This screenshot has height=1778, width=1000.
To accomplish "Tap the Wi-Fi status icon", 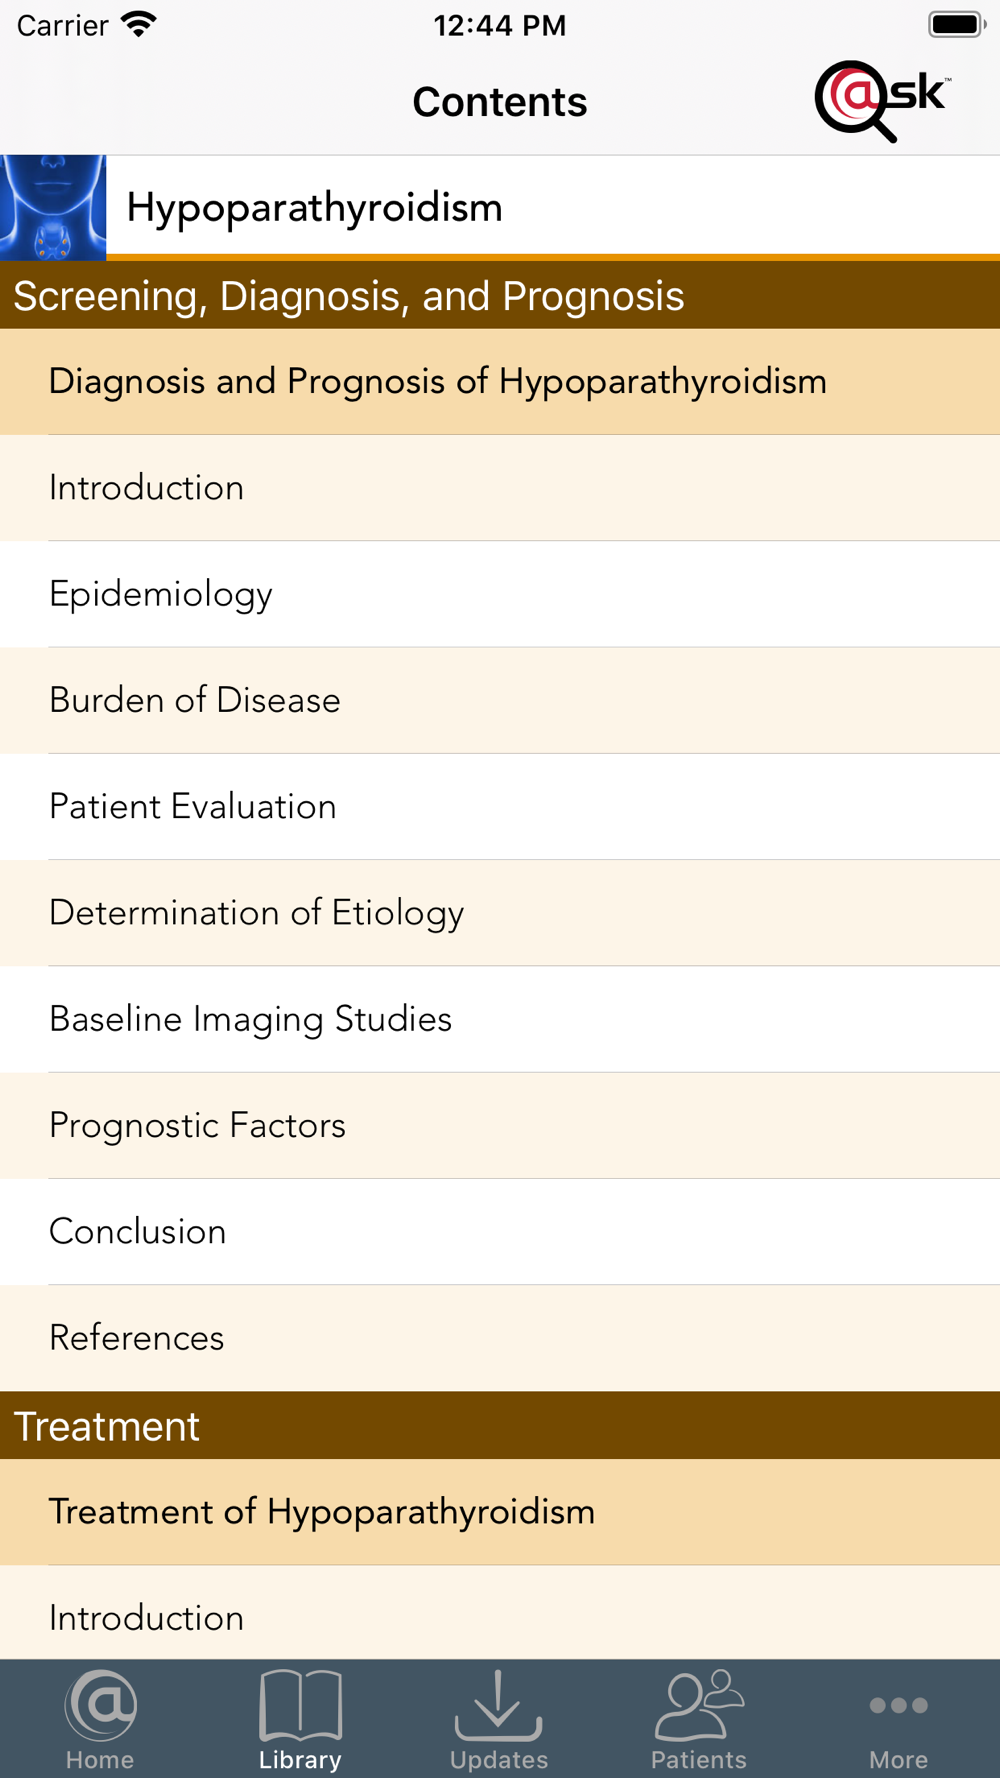I will [139, 25].
